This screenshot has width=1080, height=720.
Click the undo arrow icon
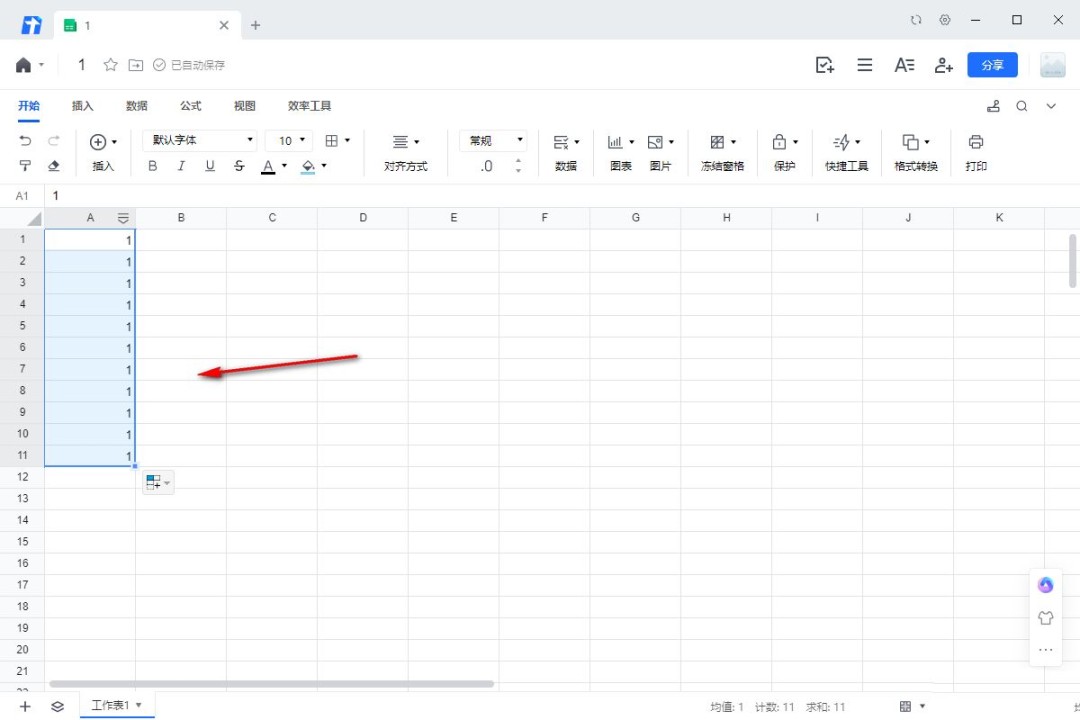25,141
